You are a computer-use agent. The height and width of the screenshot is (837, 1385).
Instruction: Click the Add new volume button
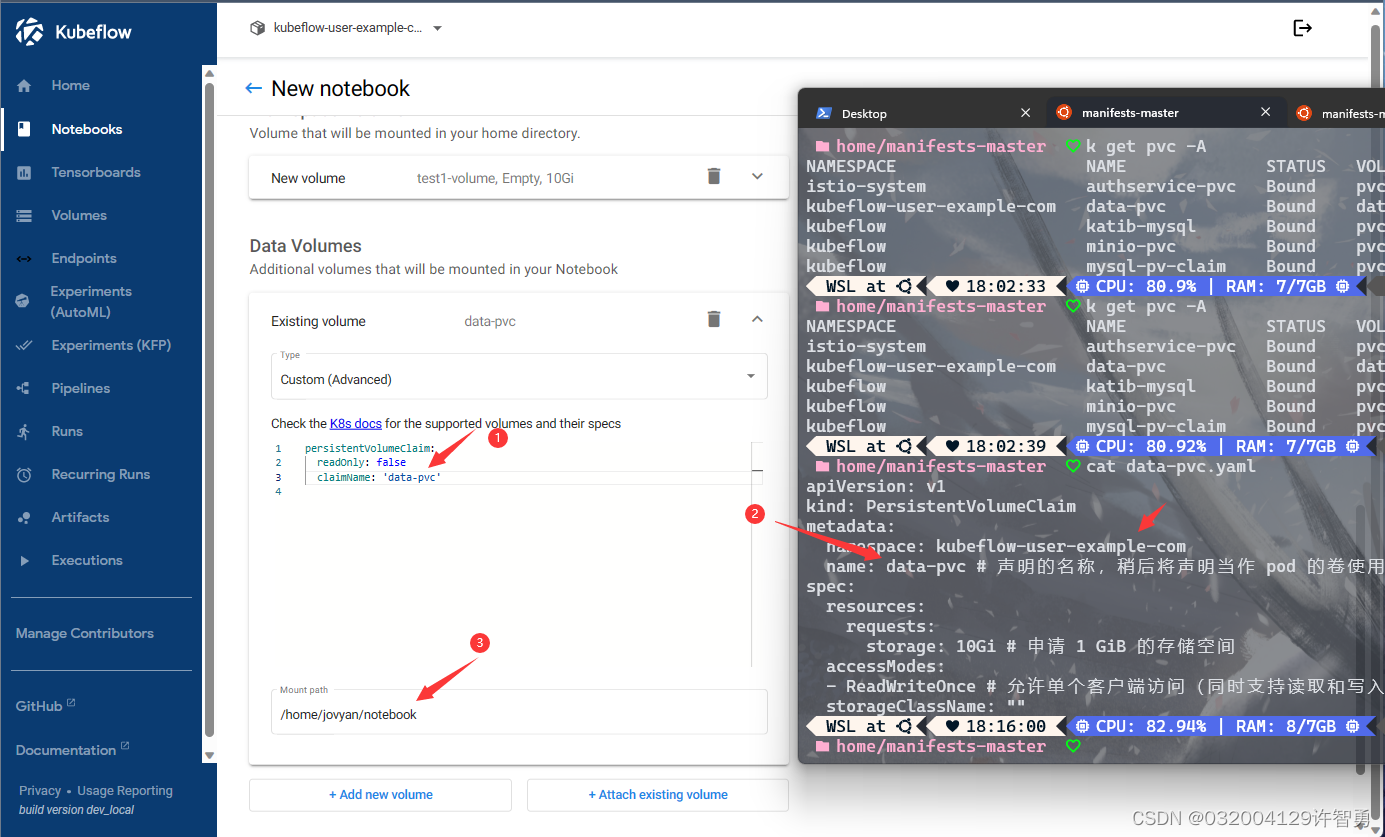[x=380, y=795]
